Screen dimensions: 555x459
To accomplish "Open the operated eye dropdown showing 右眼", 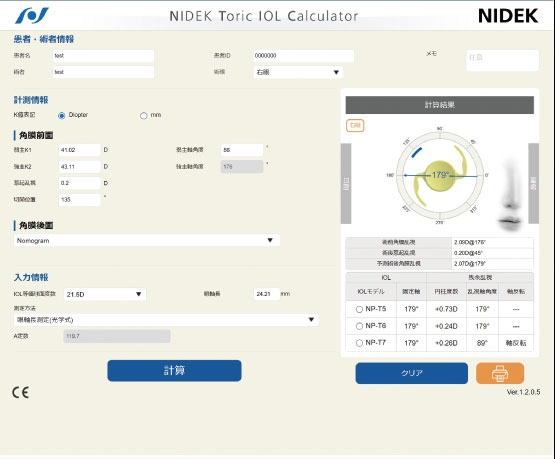I will tap(298, 72).
